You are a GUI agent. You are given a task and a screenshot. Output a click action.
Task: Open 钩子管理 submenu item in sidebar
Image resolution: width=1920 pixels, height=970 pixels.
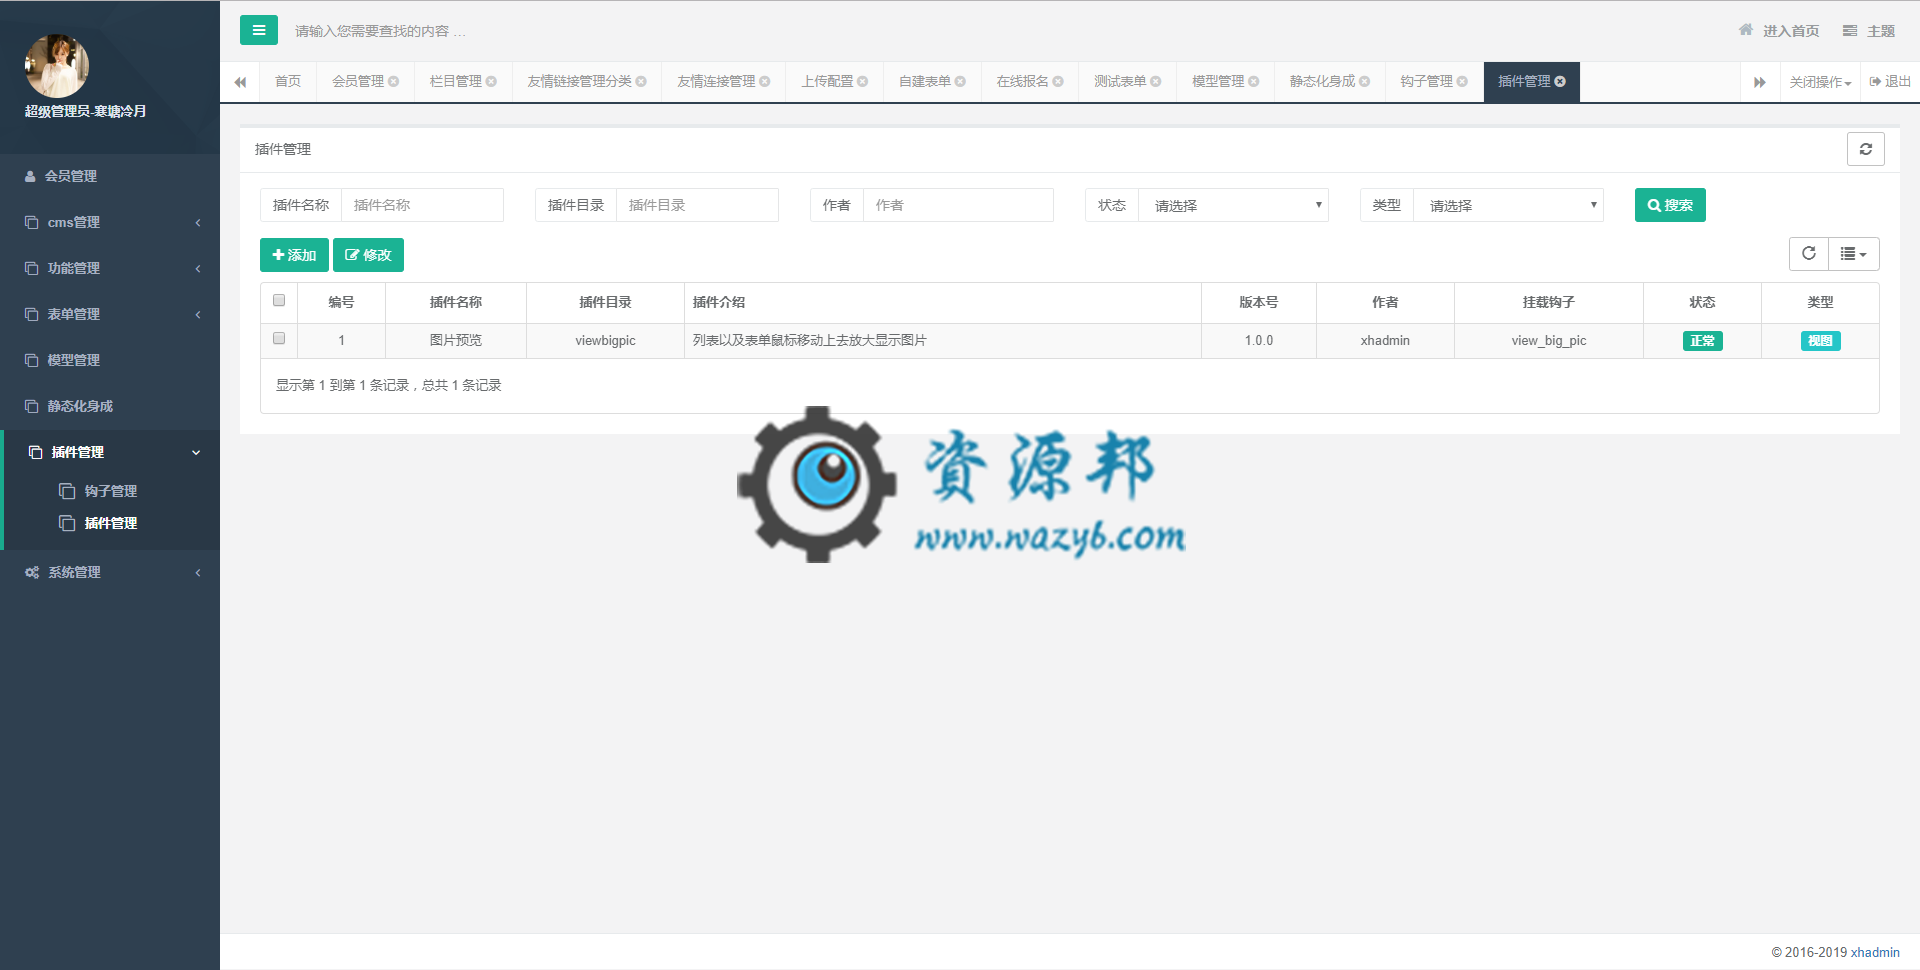click(110, 491)
